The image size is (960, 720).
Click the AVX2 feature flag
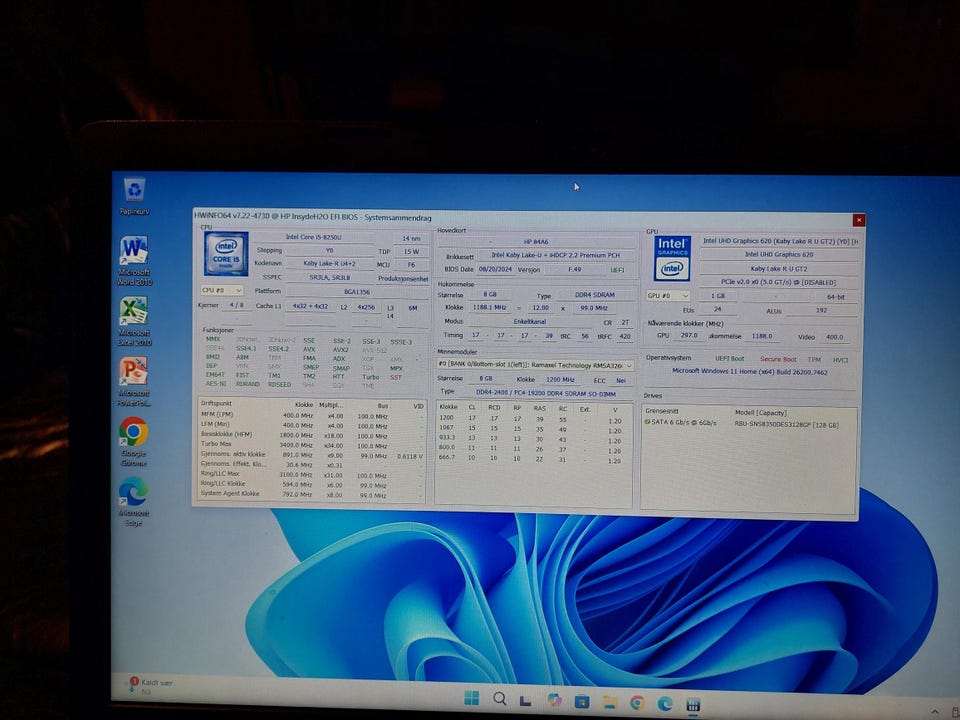click(340, 350)
